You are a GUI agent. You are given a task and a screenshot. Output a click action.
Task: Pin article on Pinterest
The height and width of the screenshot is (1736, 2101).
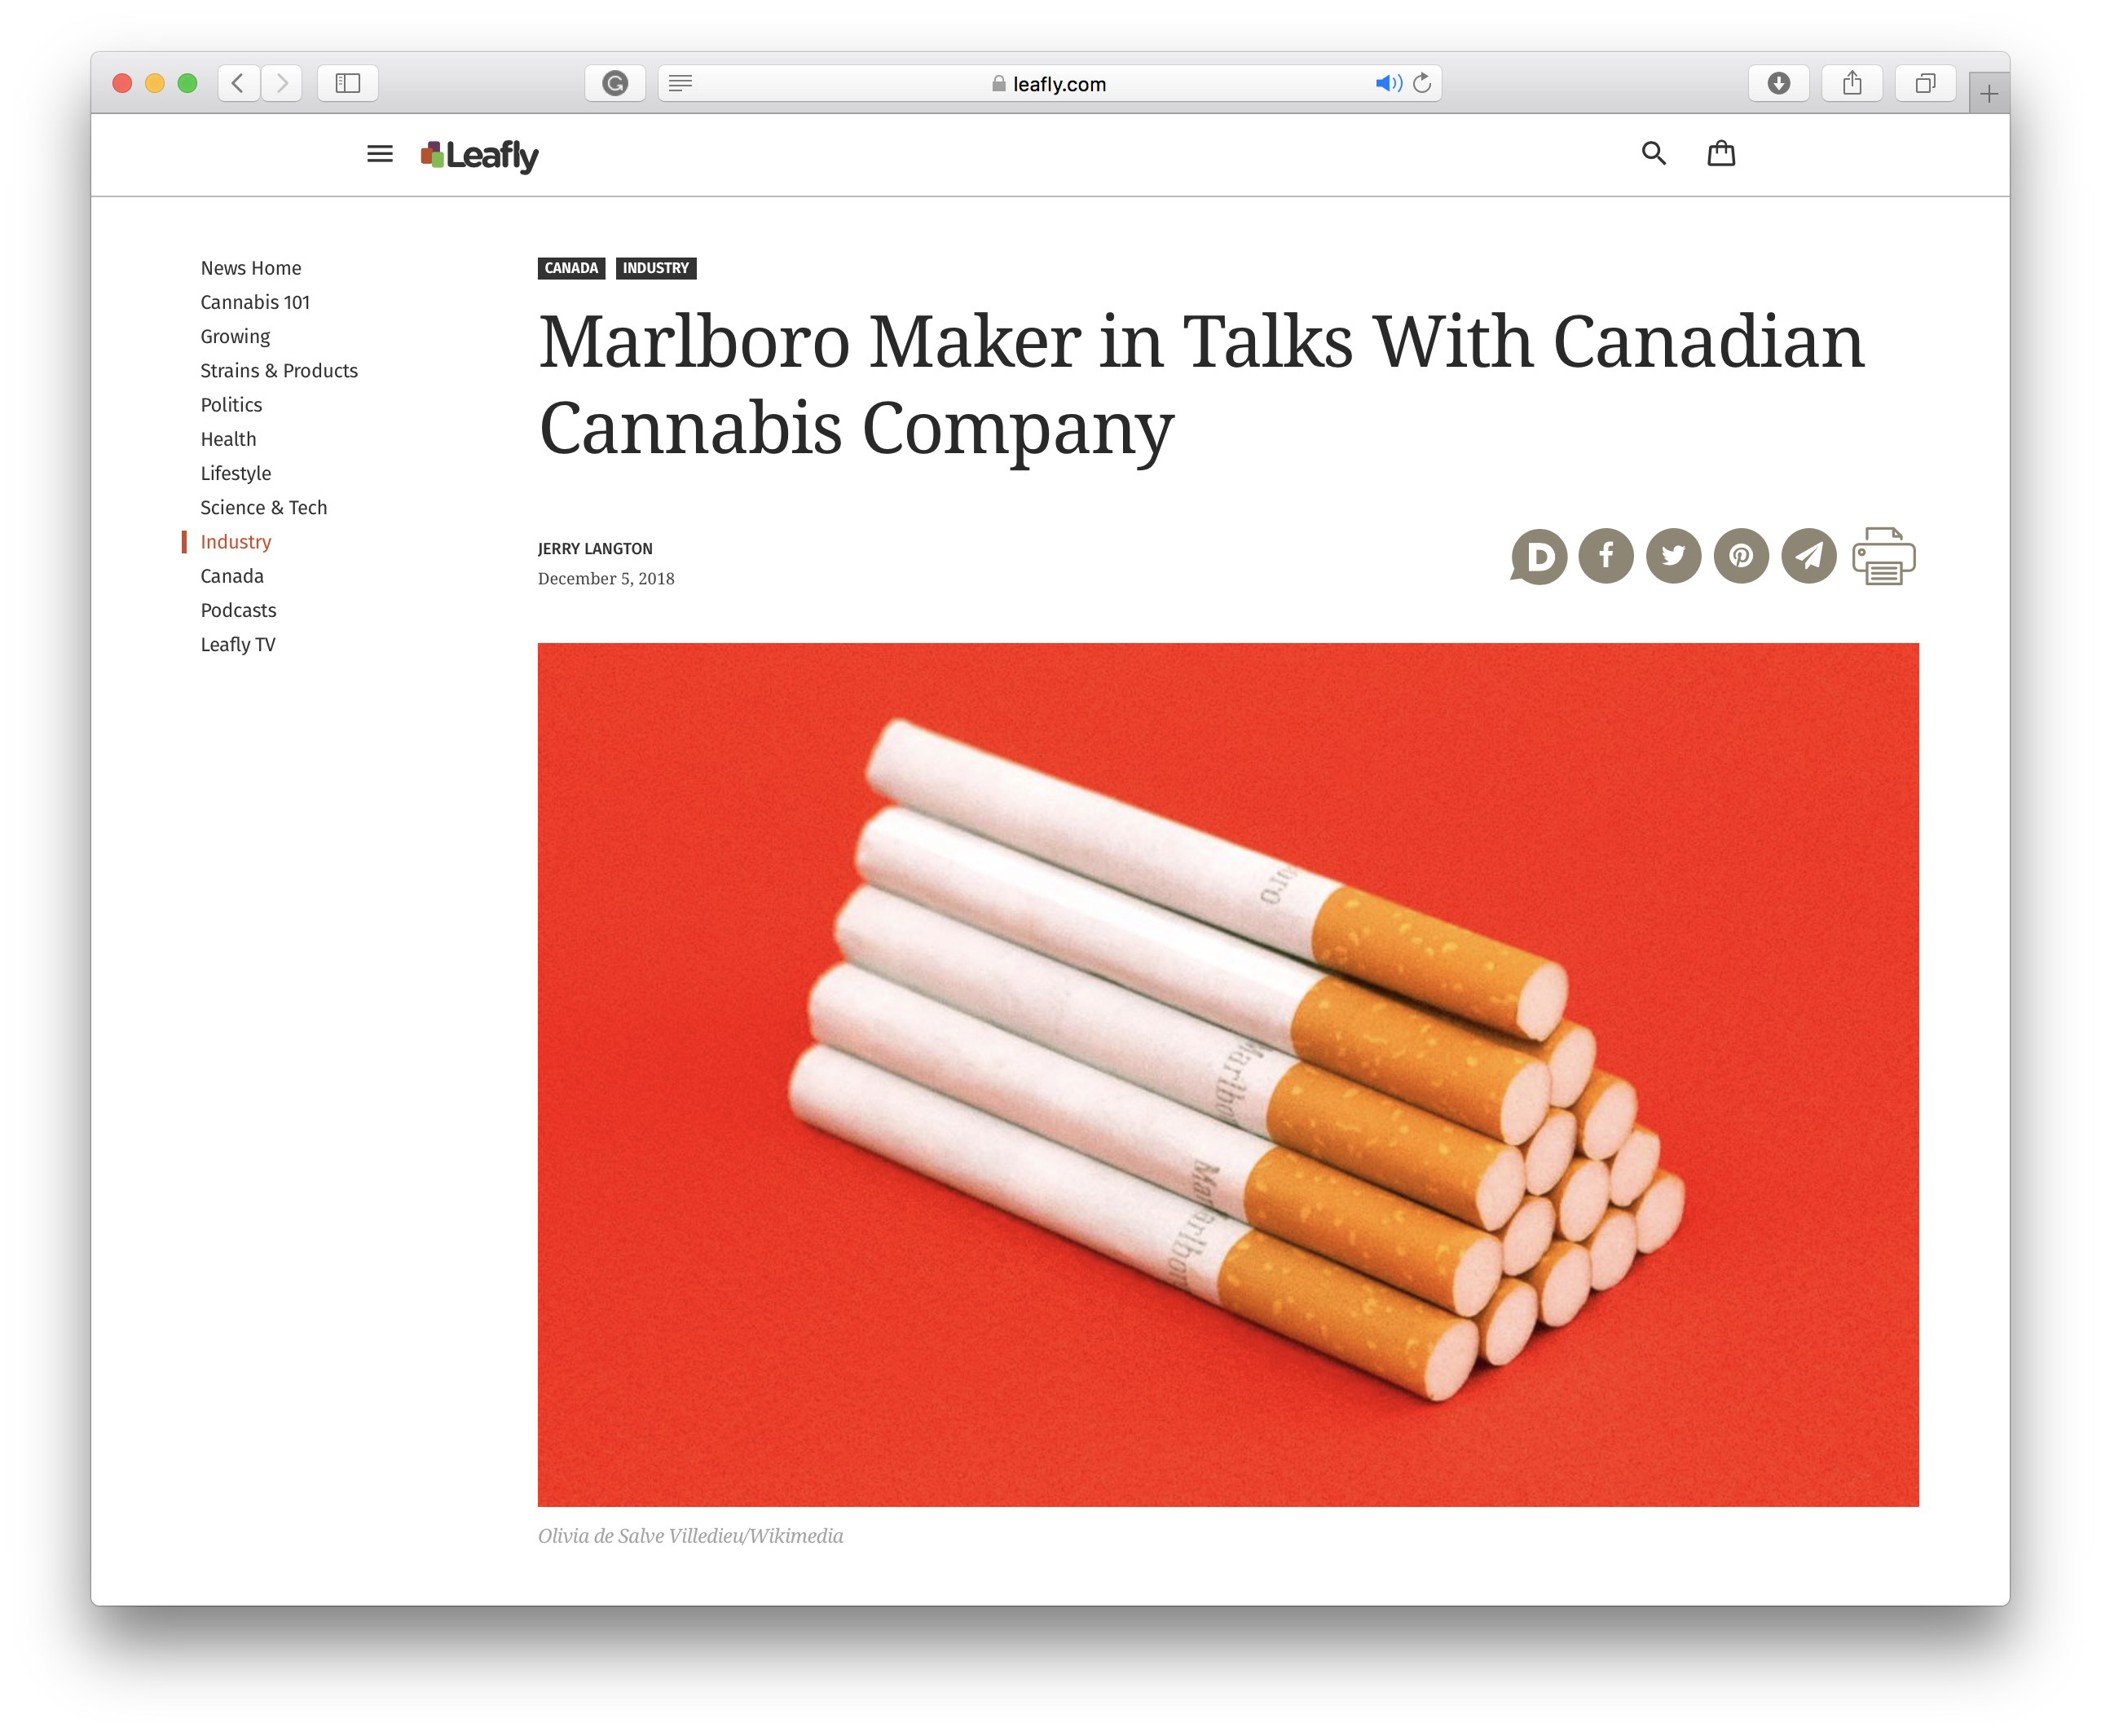(1740, 556)
